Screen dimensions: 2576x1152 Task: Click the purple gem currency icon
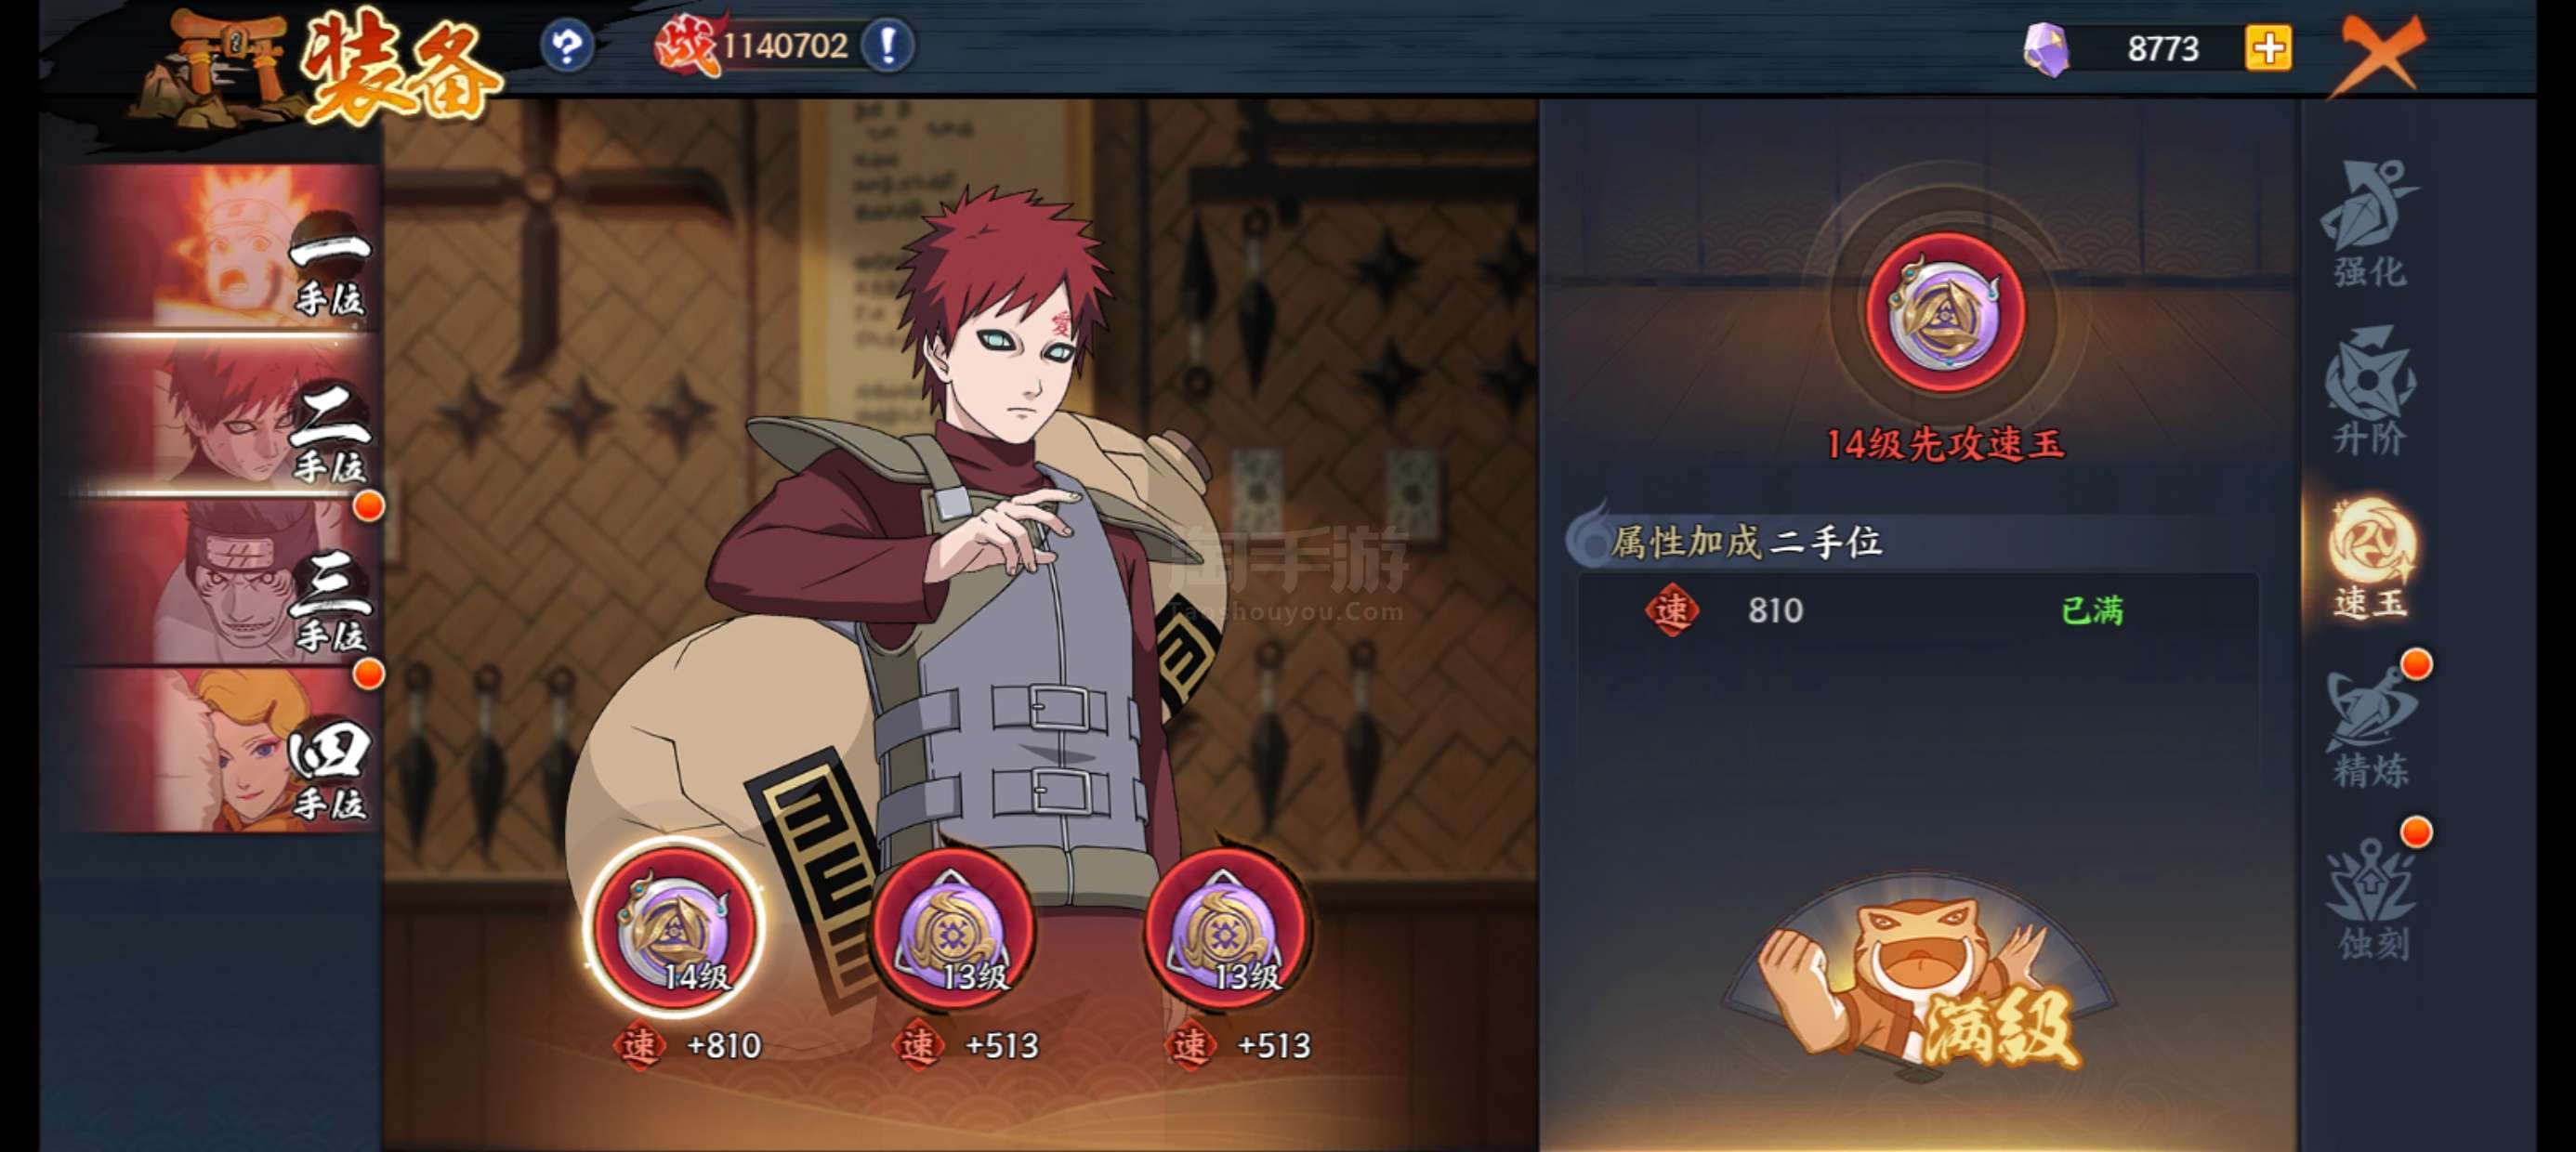(2045, 49)
